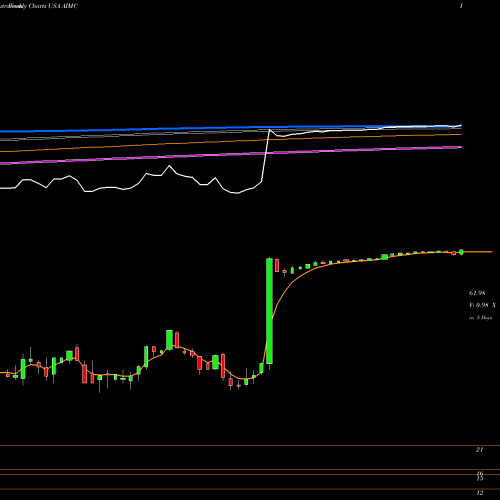500x500 pixels.
Task: Click the 61.98 price value label
Action: pos(477,293)
